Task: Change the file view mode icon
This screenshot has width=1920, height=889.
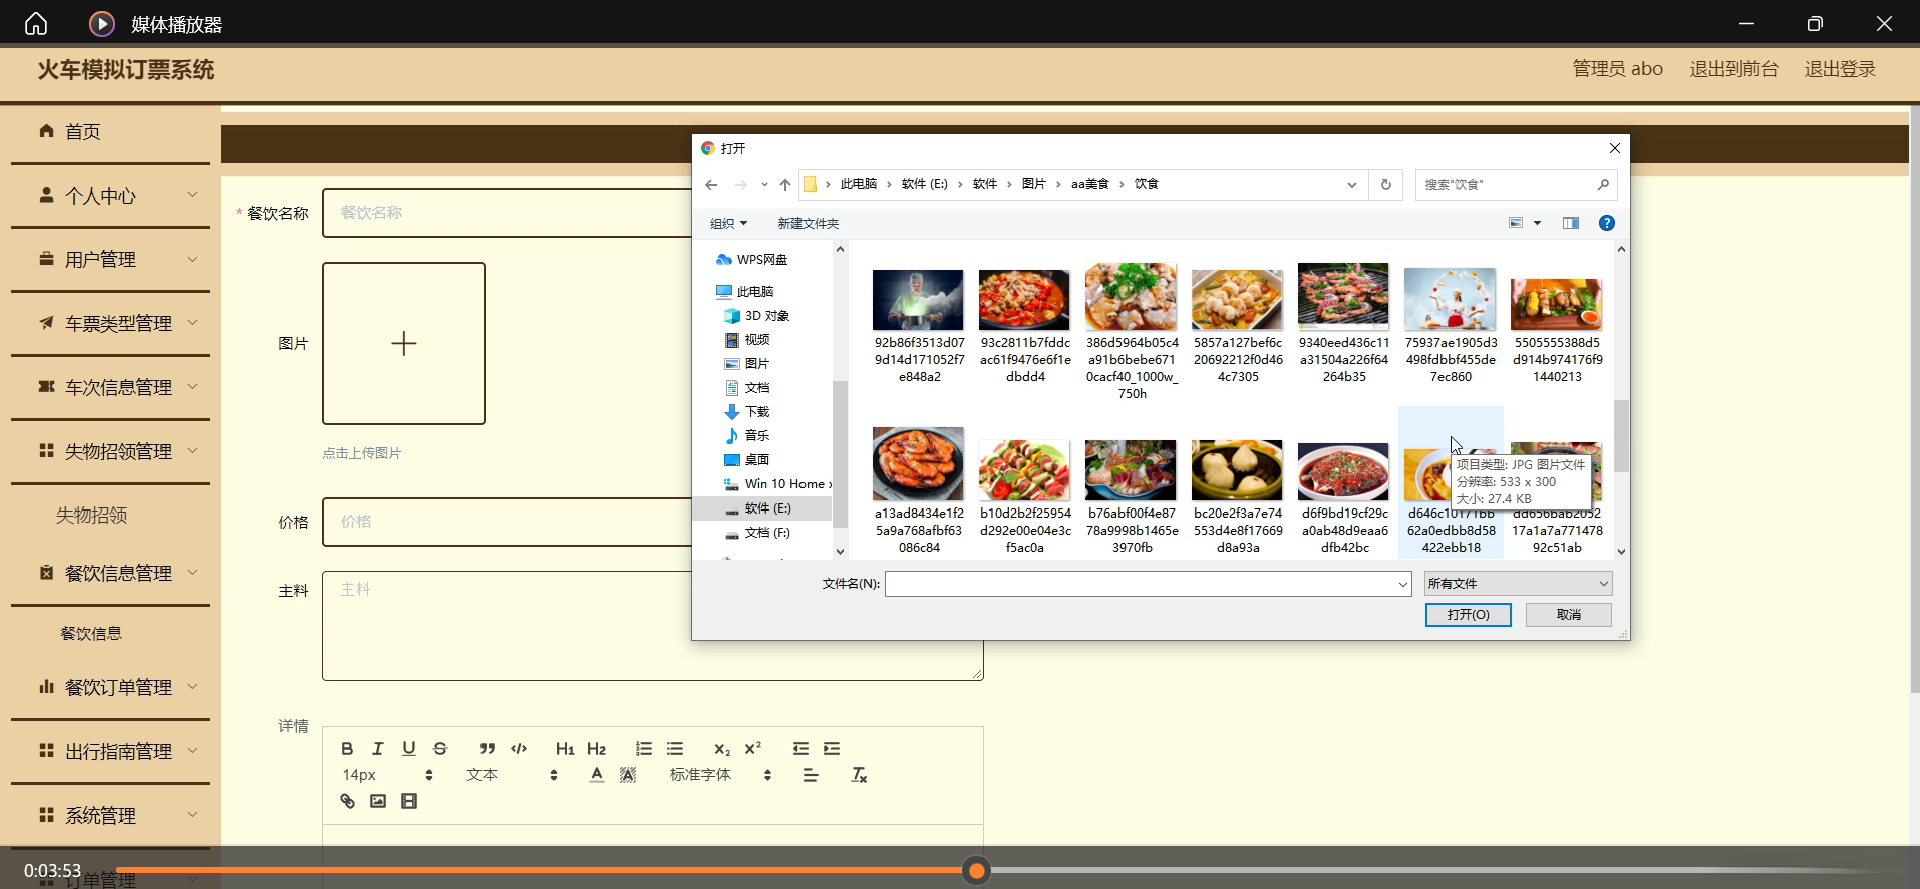Action: pos(1516,223)
